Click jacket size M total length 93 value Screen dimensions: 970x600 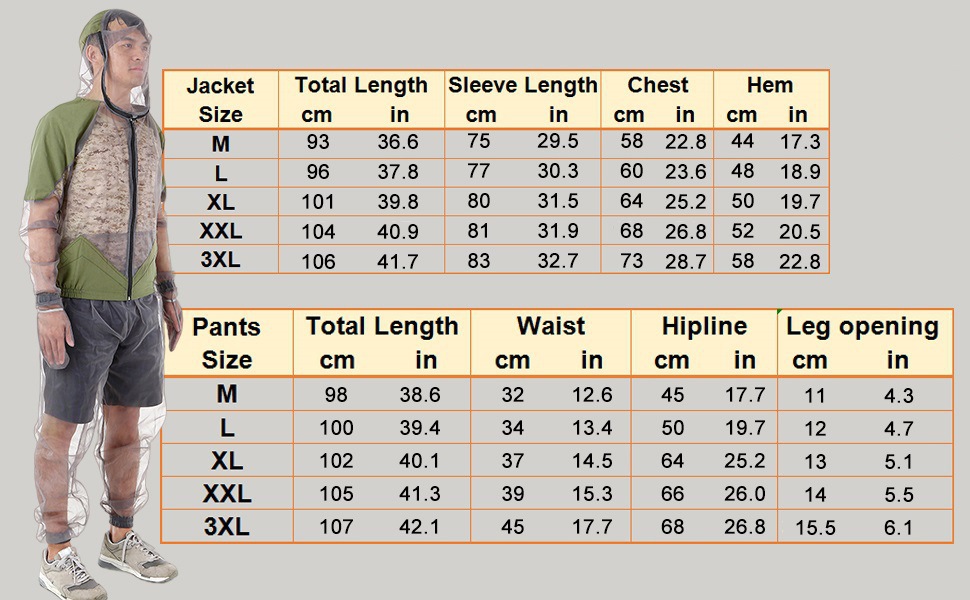[317, 143]
